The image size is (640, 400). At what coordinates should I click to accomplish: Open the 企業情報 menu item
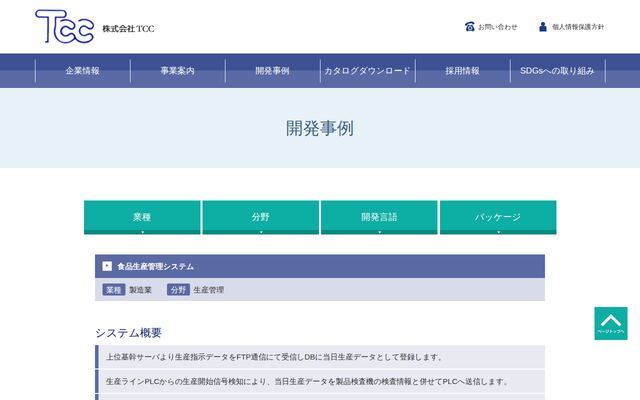[83, 71]
